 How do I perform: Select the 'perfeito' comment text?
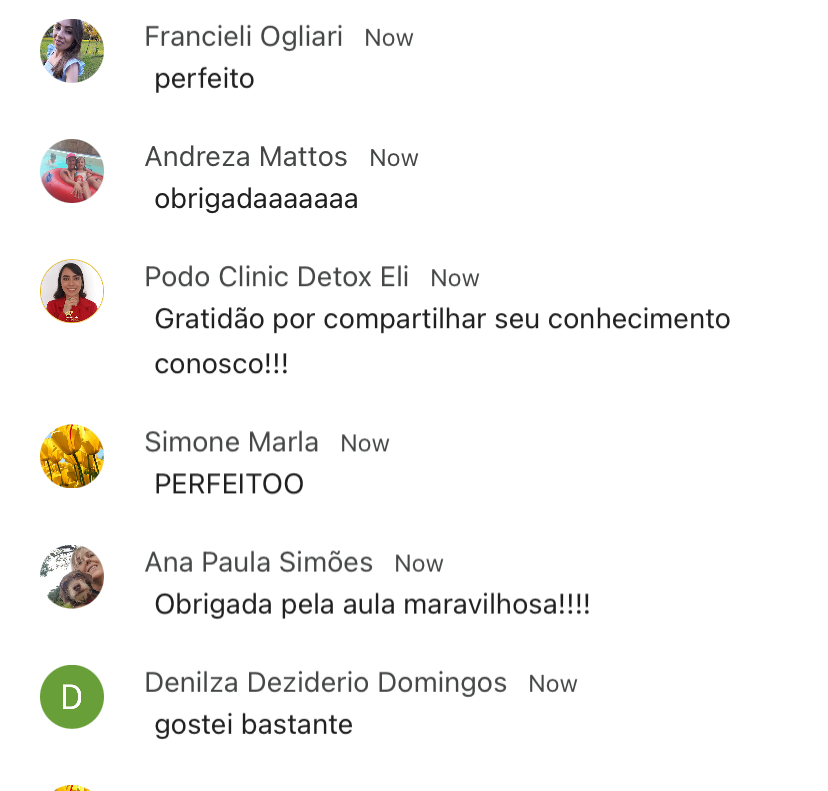204,80
